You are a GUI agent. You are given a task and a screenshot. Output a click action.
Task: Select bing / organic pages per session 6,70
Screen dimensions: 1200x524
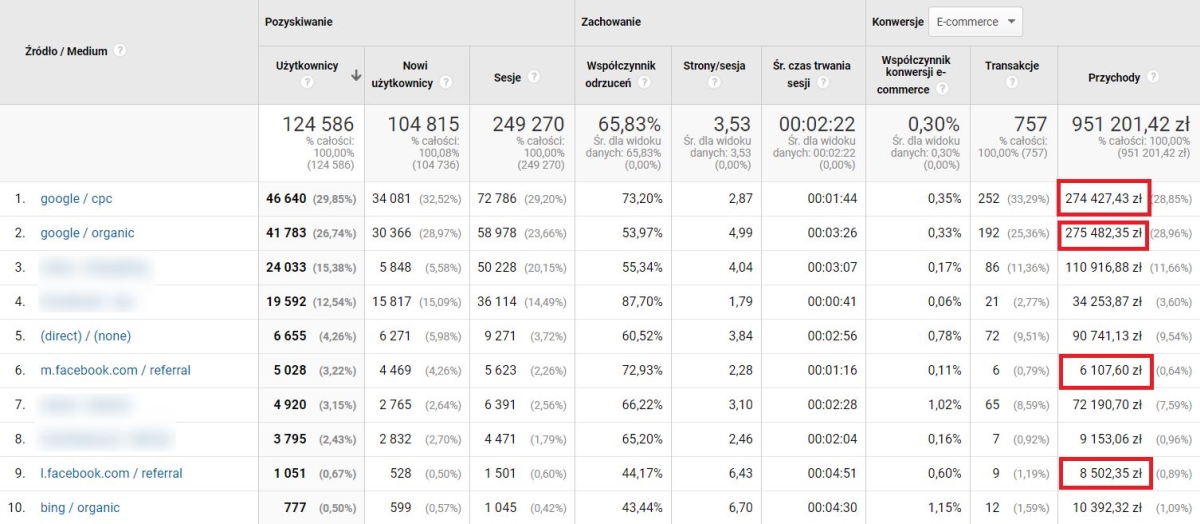[x=739, y=507]
